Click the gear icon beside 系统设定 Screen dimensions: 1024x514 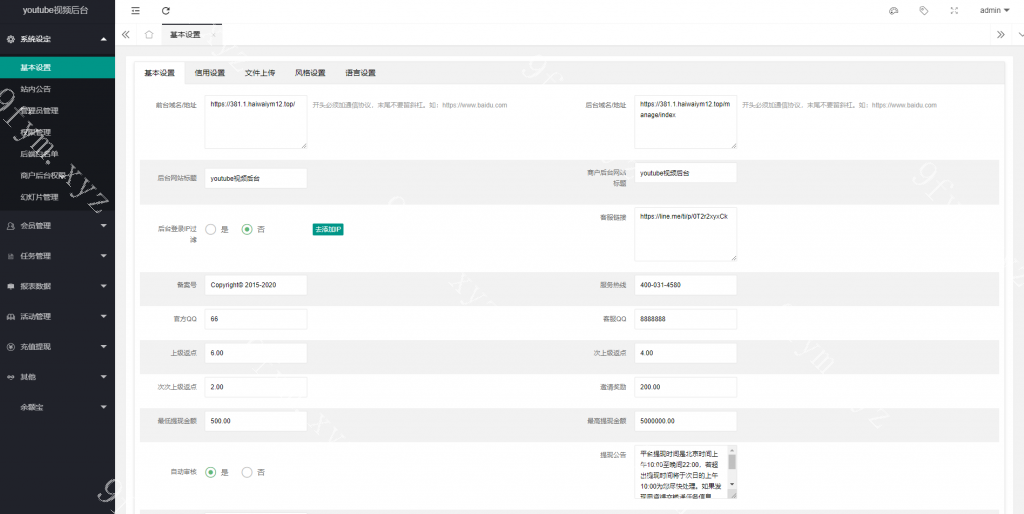coord(10,39)
